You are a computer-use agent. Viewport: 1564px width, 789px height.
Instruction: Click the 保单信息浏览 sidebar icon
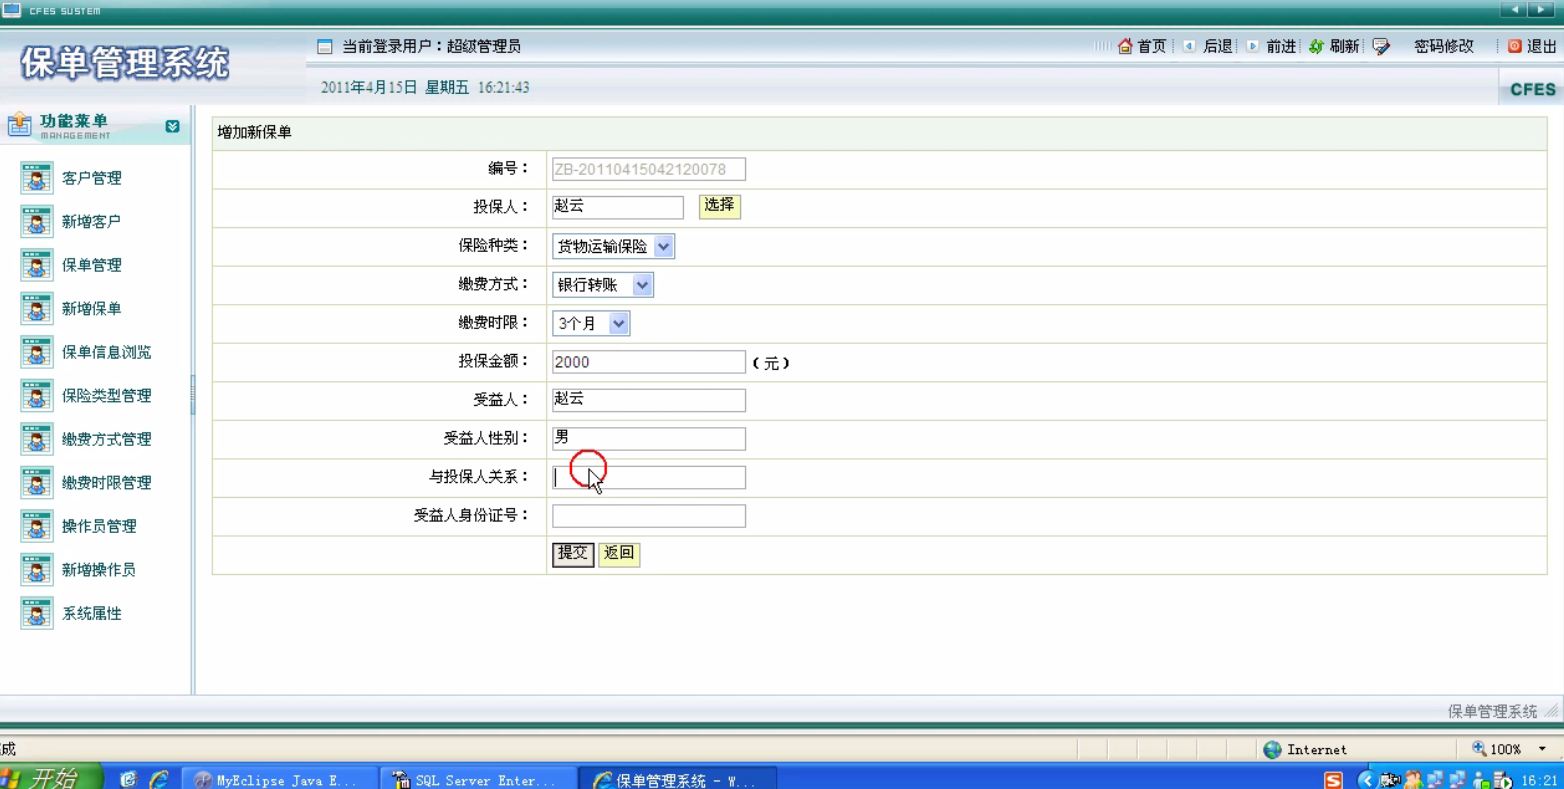point(37,352)
